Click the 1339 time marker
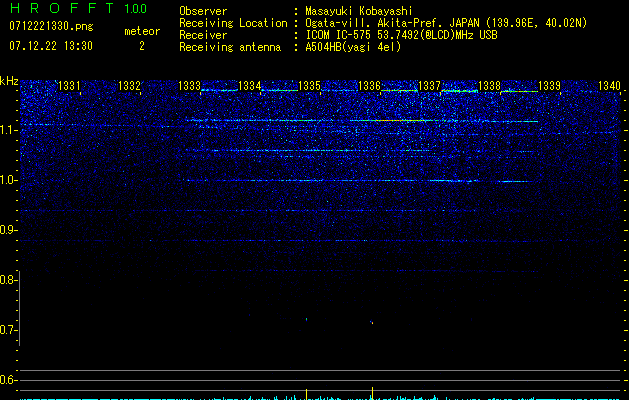 [549, 86]
